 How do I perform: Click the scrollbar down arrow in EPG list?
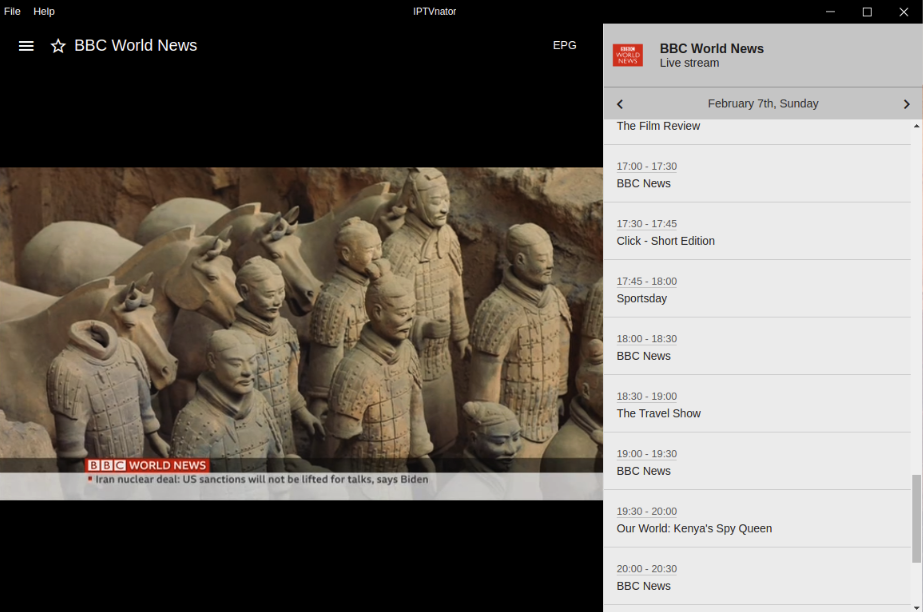click(917, 607)
